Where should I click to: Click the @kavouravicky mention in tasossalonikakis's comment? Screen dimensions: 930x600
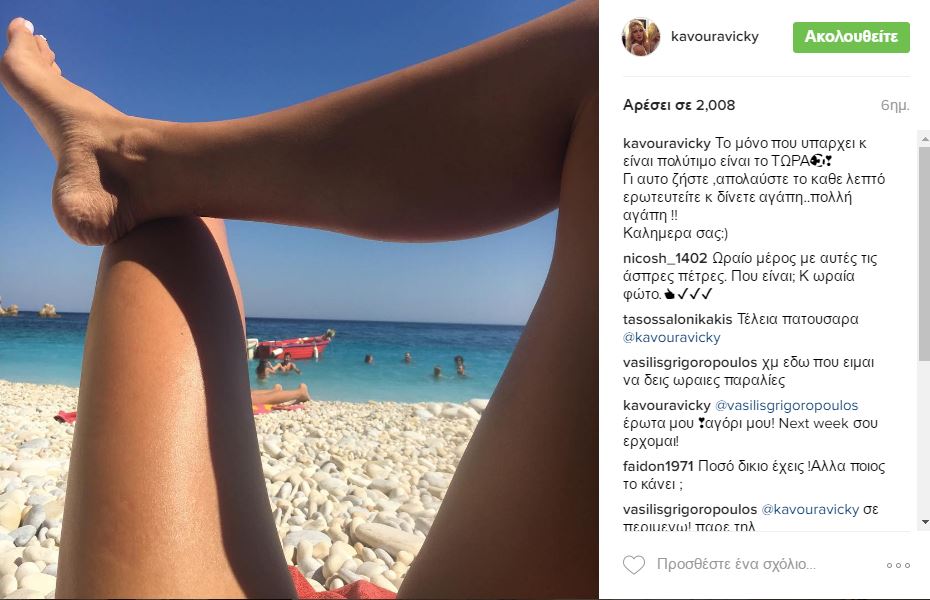point(671,338)
